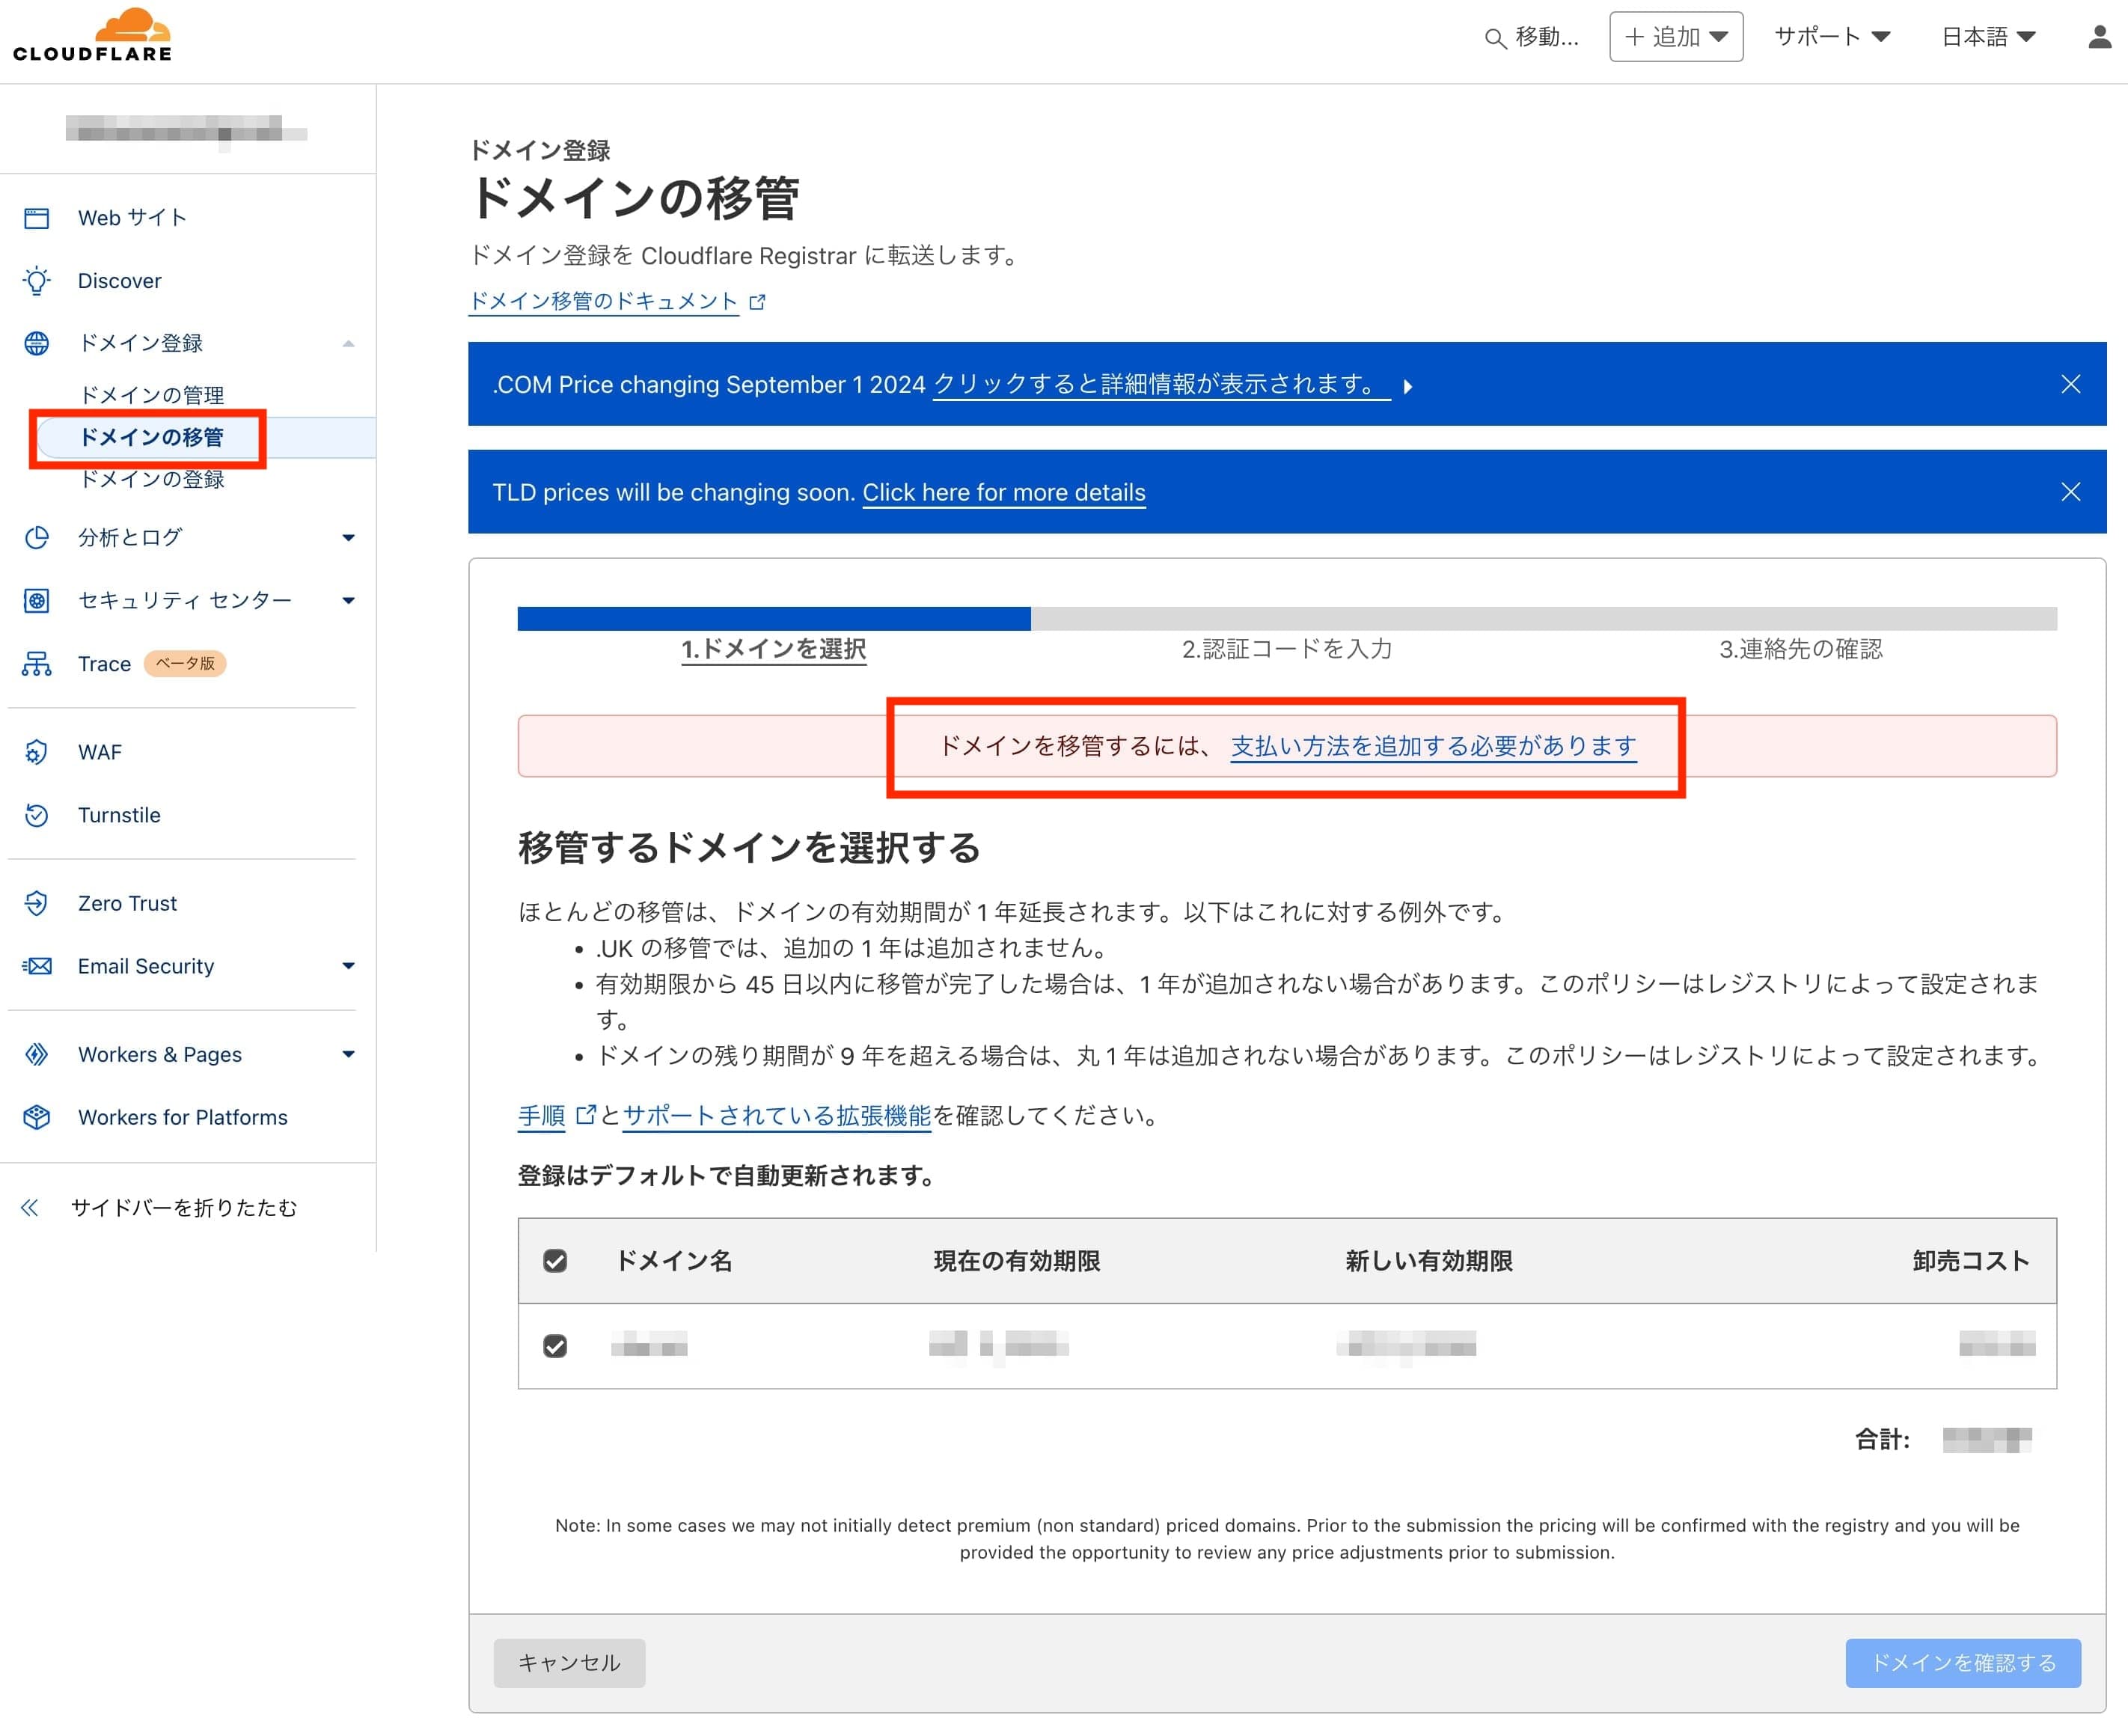The width and height of the screenshot is (2128, 1736).
Task: Expand the Email Security section arrow
Action: 348,966
